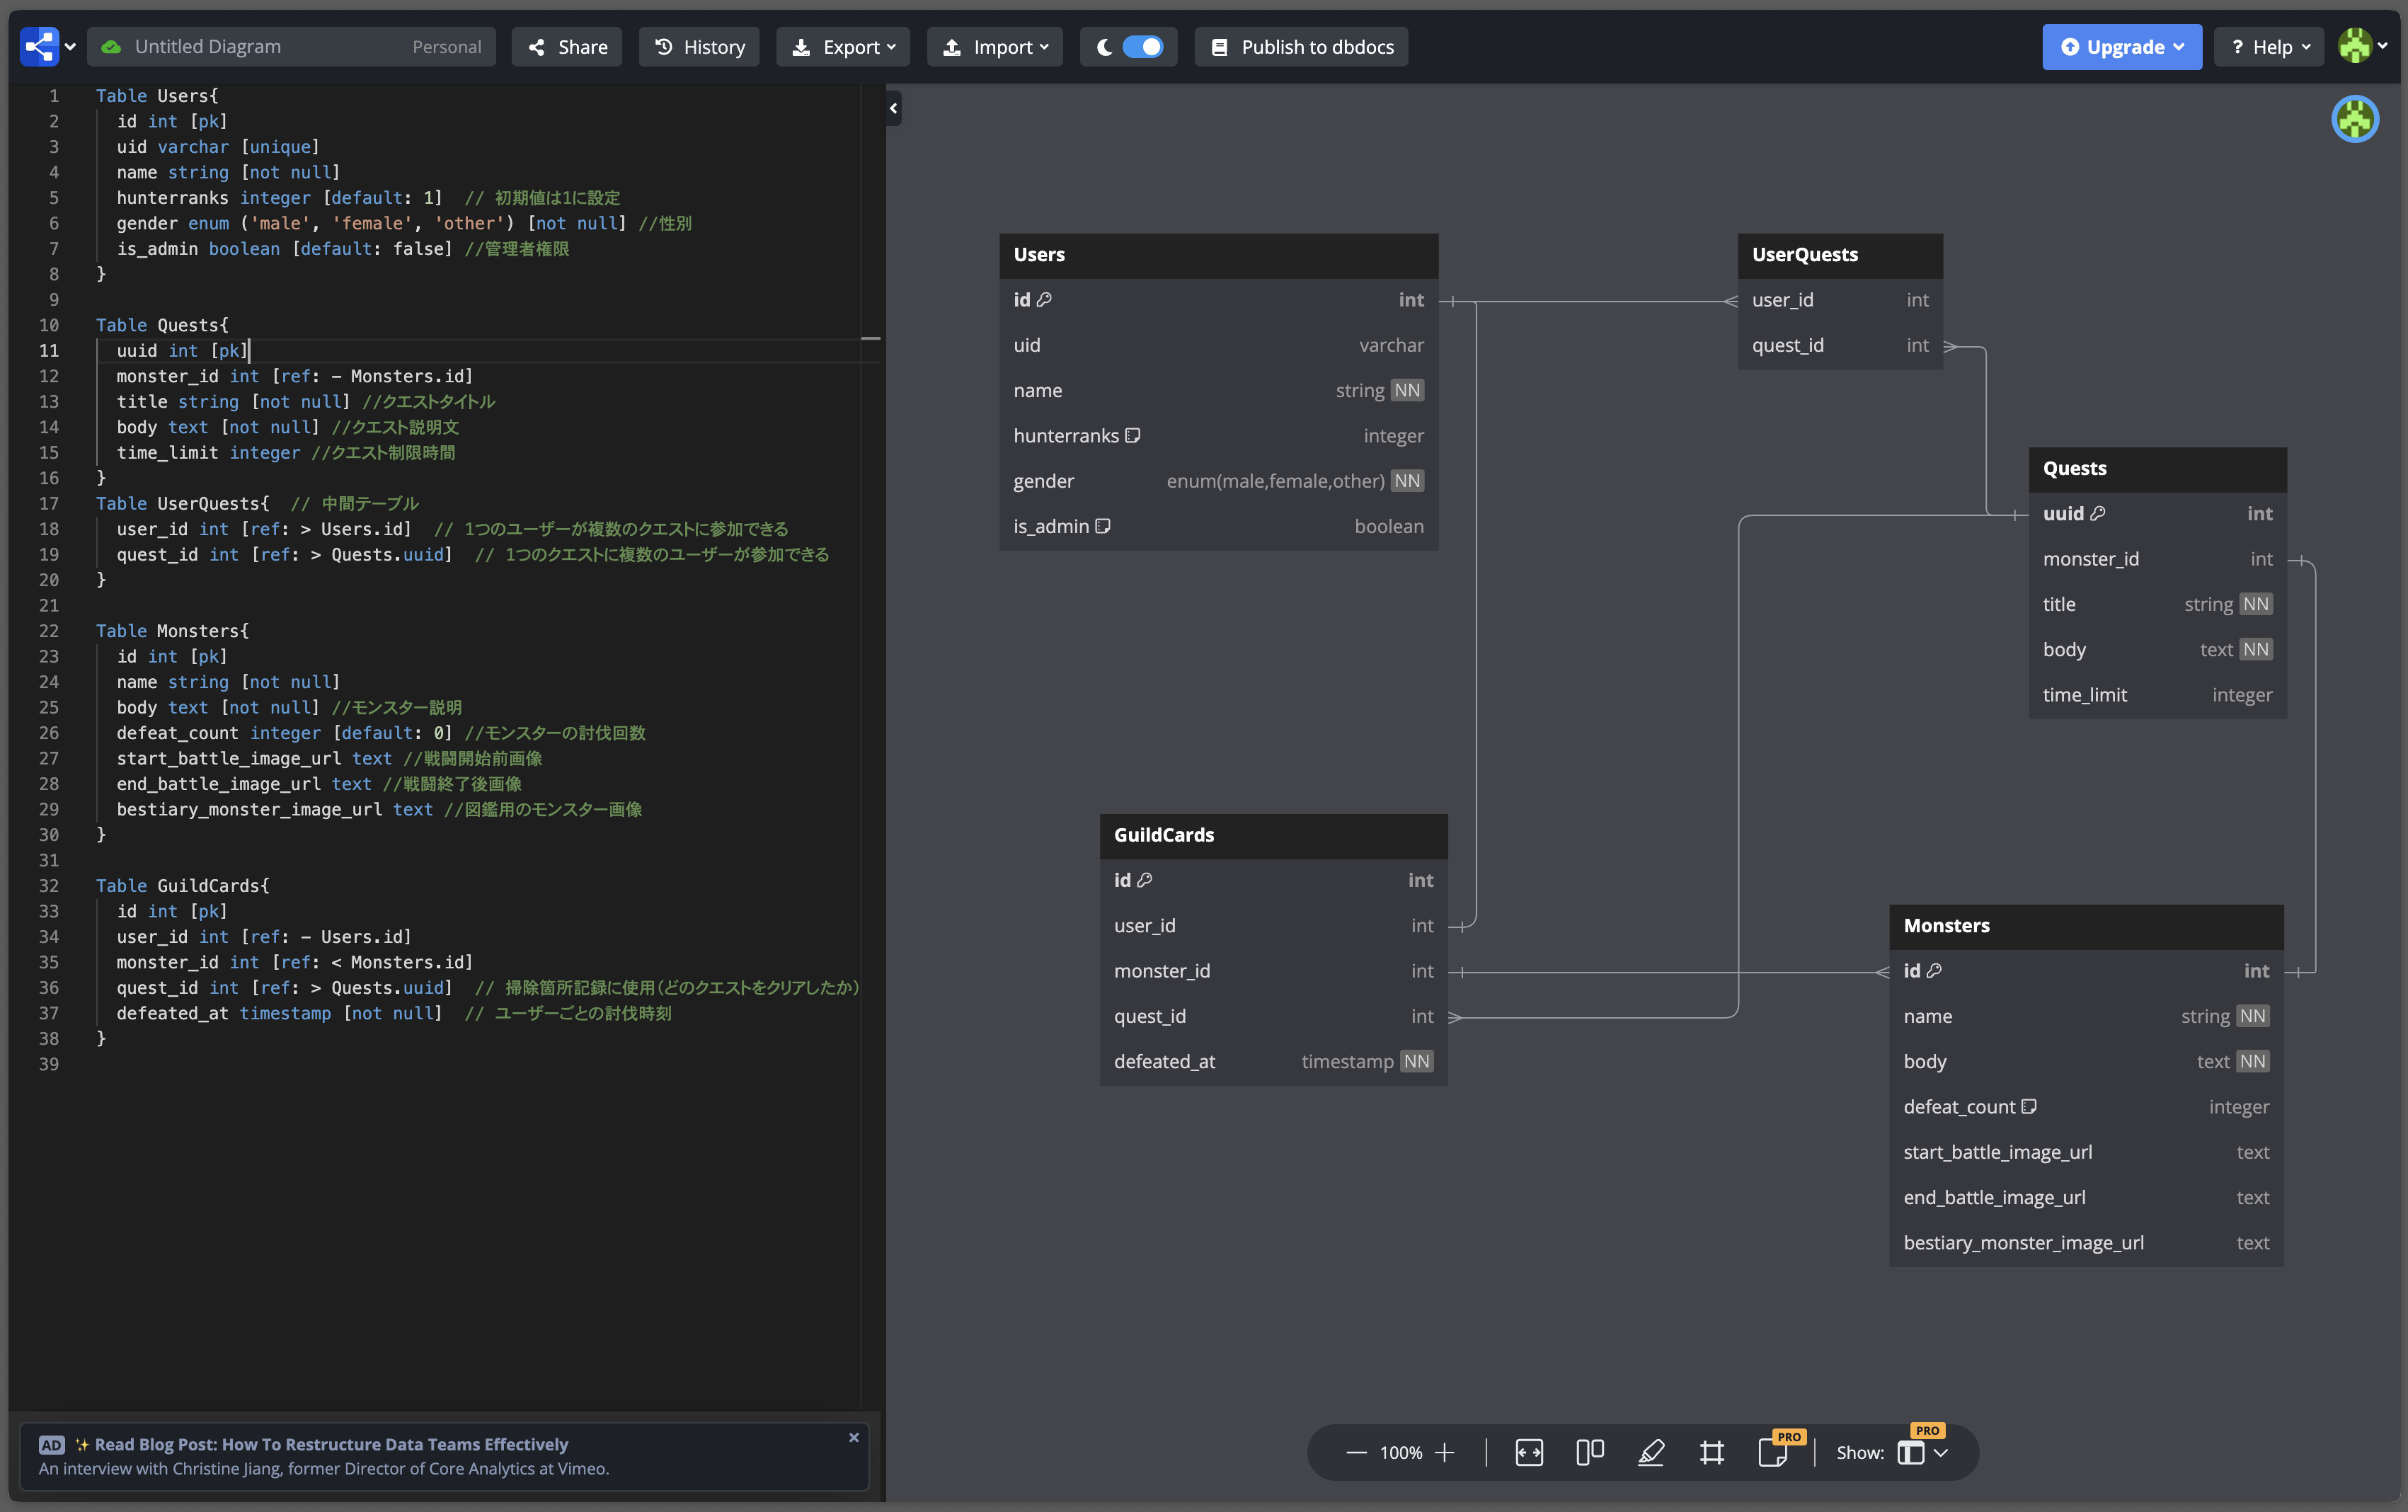2408x1512 pixels.
Task: Select bestiary_monster_image_url row in Monsters
Action: tap(2086, 1243)
